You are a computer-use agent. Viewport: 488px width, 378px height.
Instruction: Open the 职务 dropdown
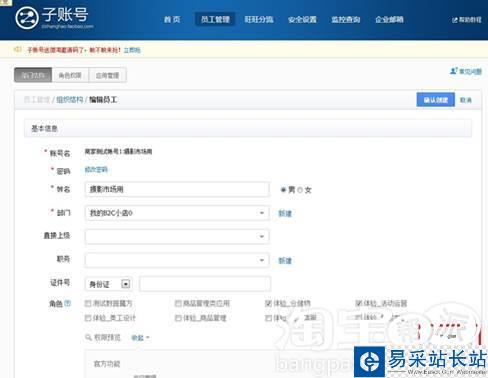click(x=177, y=260)
